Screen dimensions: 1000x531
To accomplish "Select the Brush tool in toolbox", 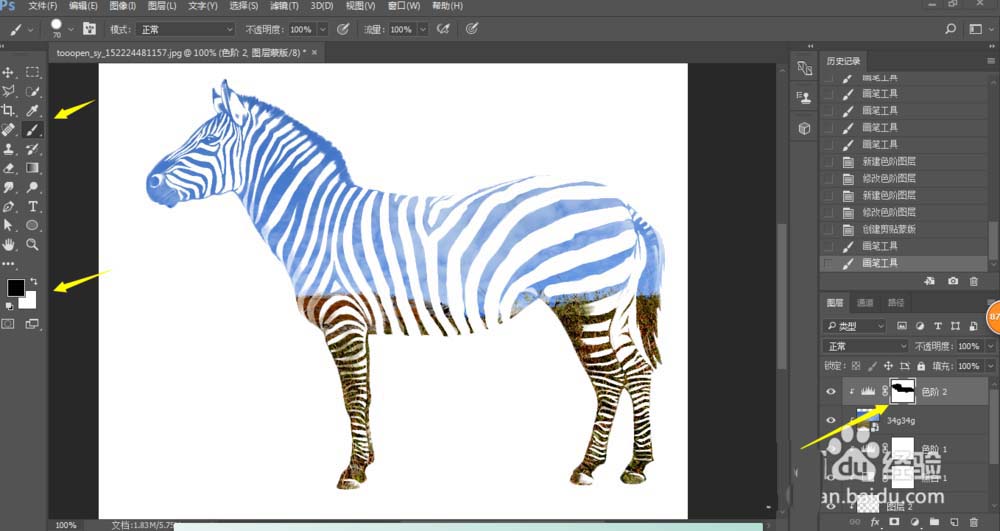I will point(33,130).
